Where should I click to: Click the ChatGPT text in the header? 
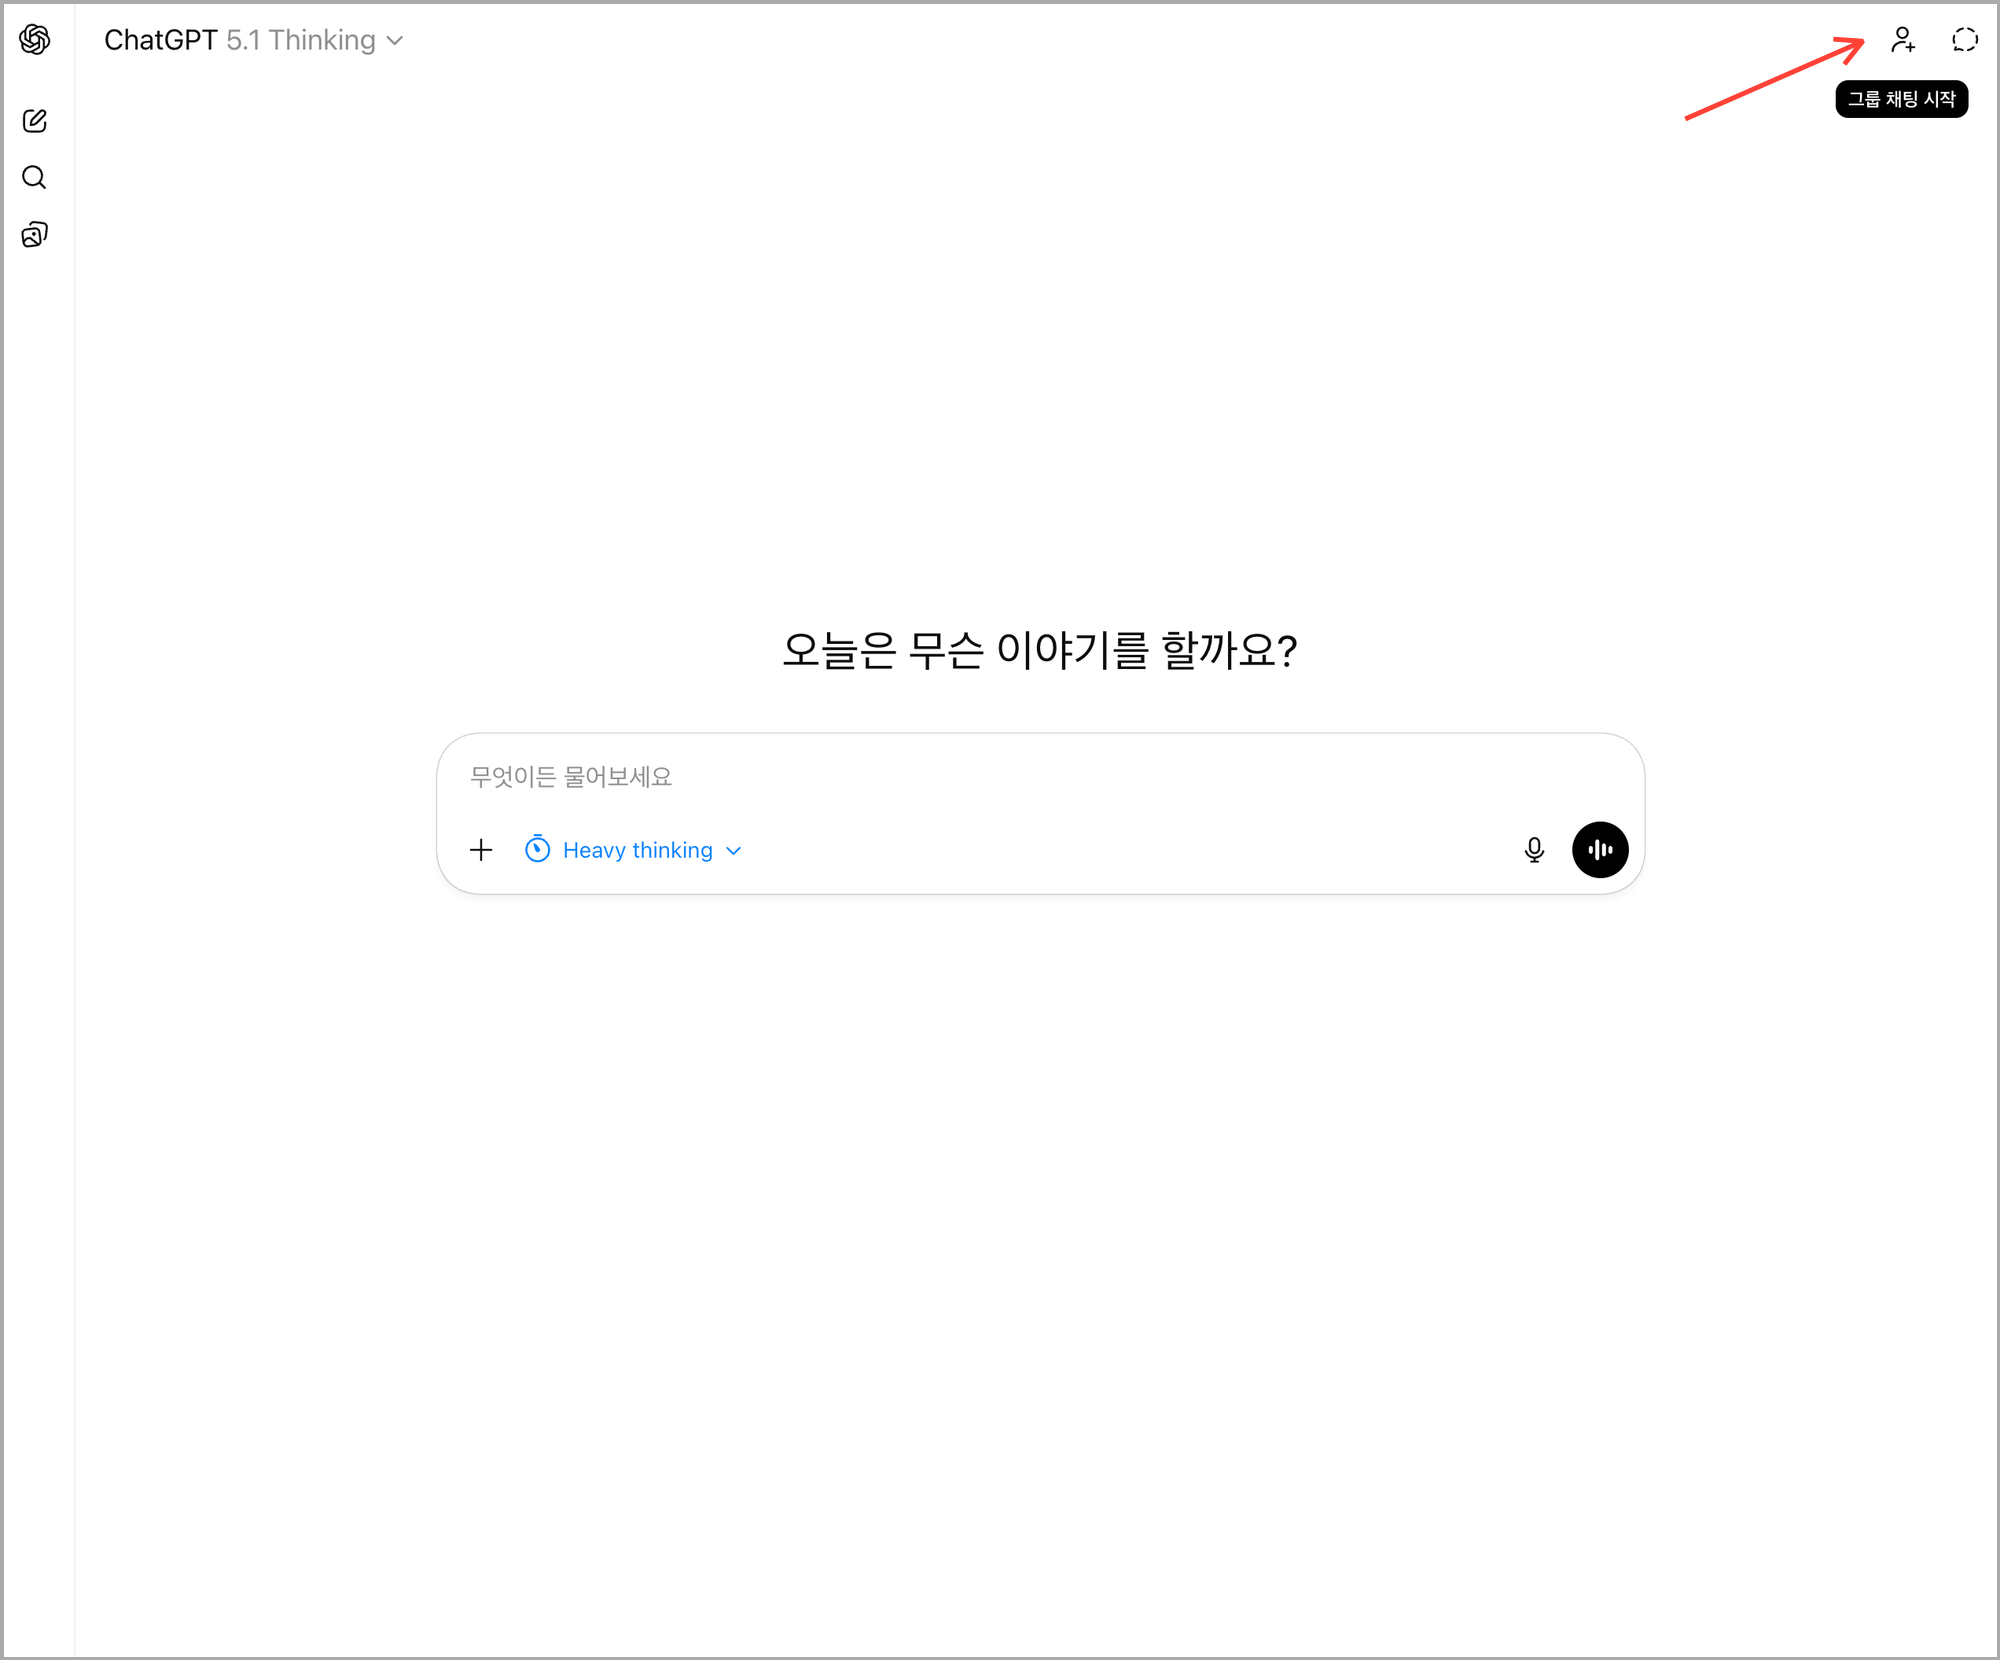point(161,40)
